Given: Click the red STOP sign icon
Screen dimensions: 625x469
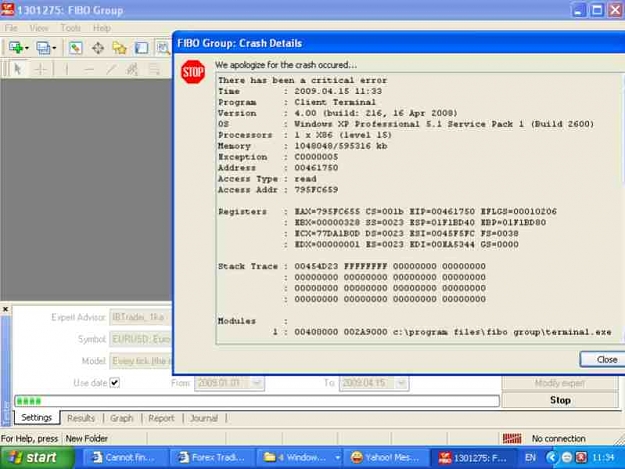Looking at the screenshot, I should click(193, 72).
